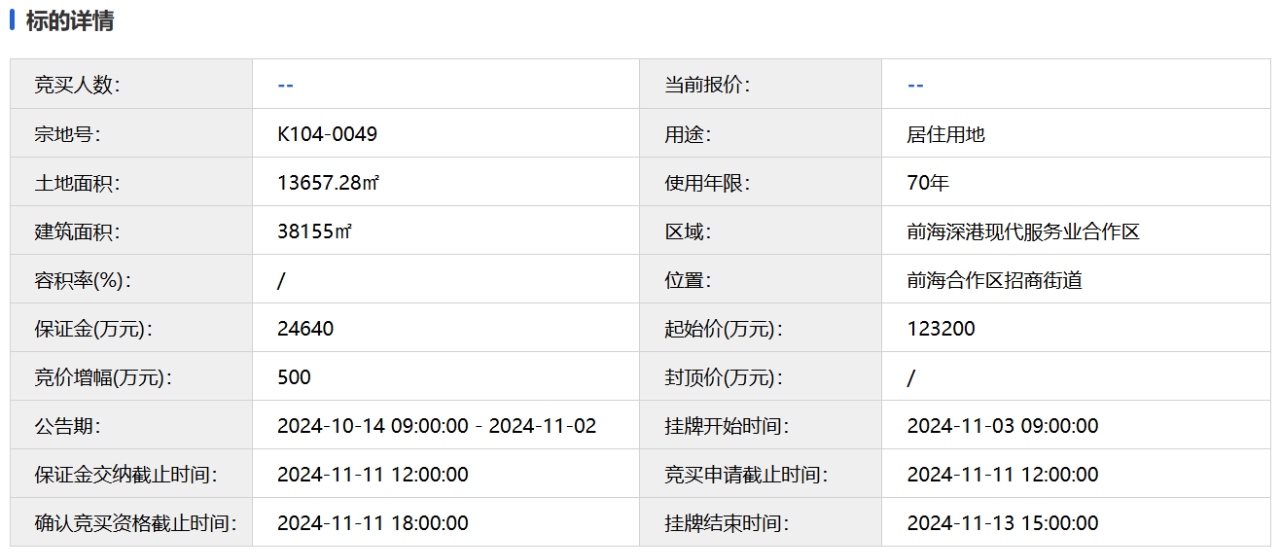Click the 当前报价 dashes value
Image resolution: width=1280 pixels, height=556 pixels.
click(915, 85)
